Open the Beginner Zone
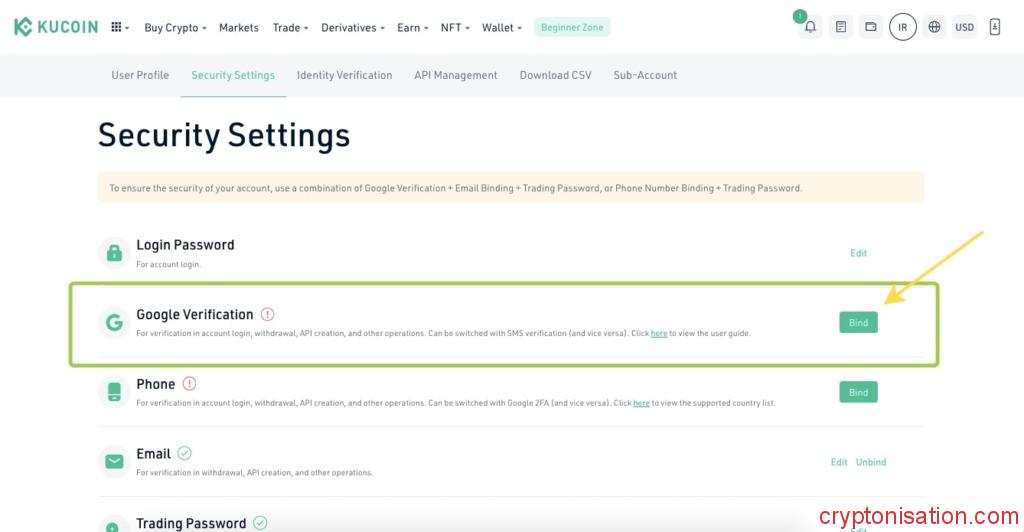The height and width of the screenshot is (532, 1024). coord(572,27)
